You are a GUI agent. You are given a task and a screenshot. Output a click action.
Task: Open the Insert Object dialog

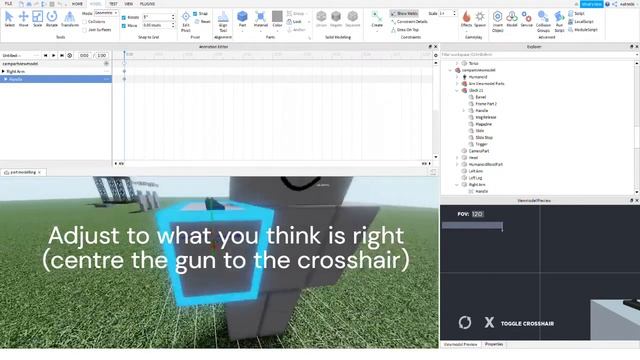(x=498, y=21)
